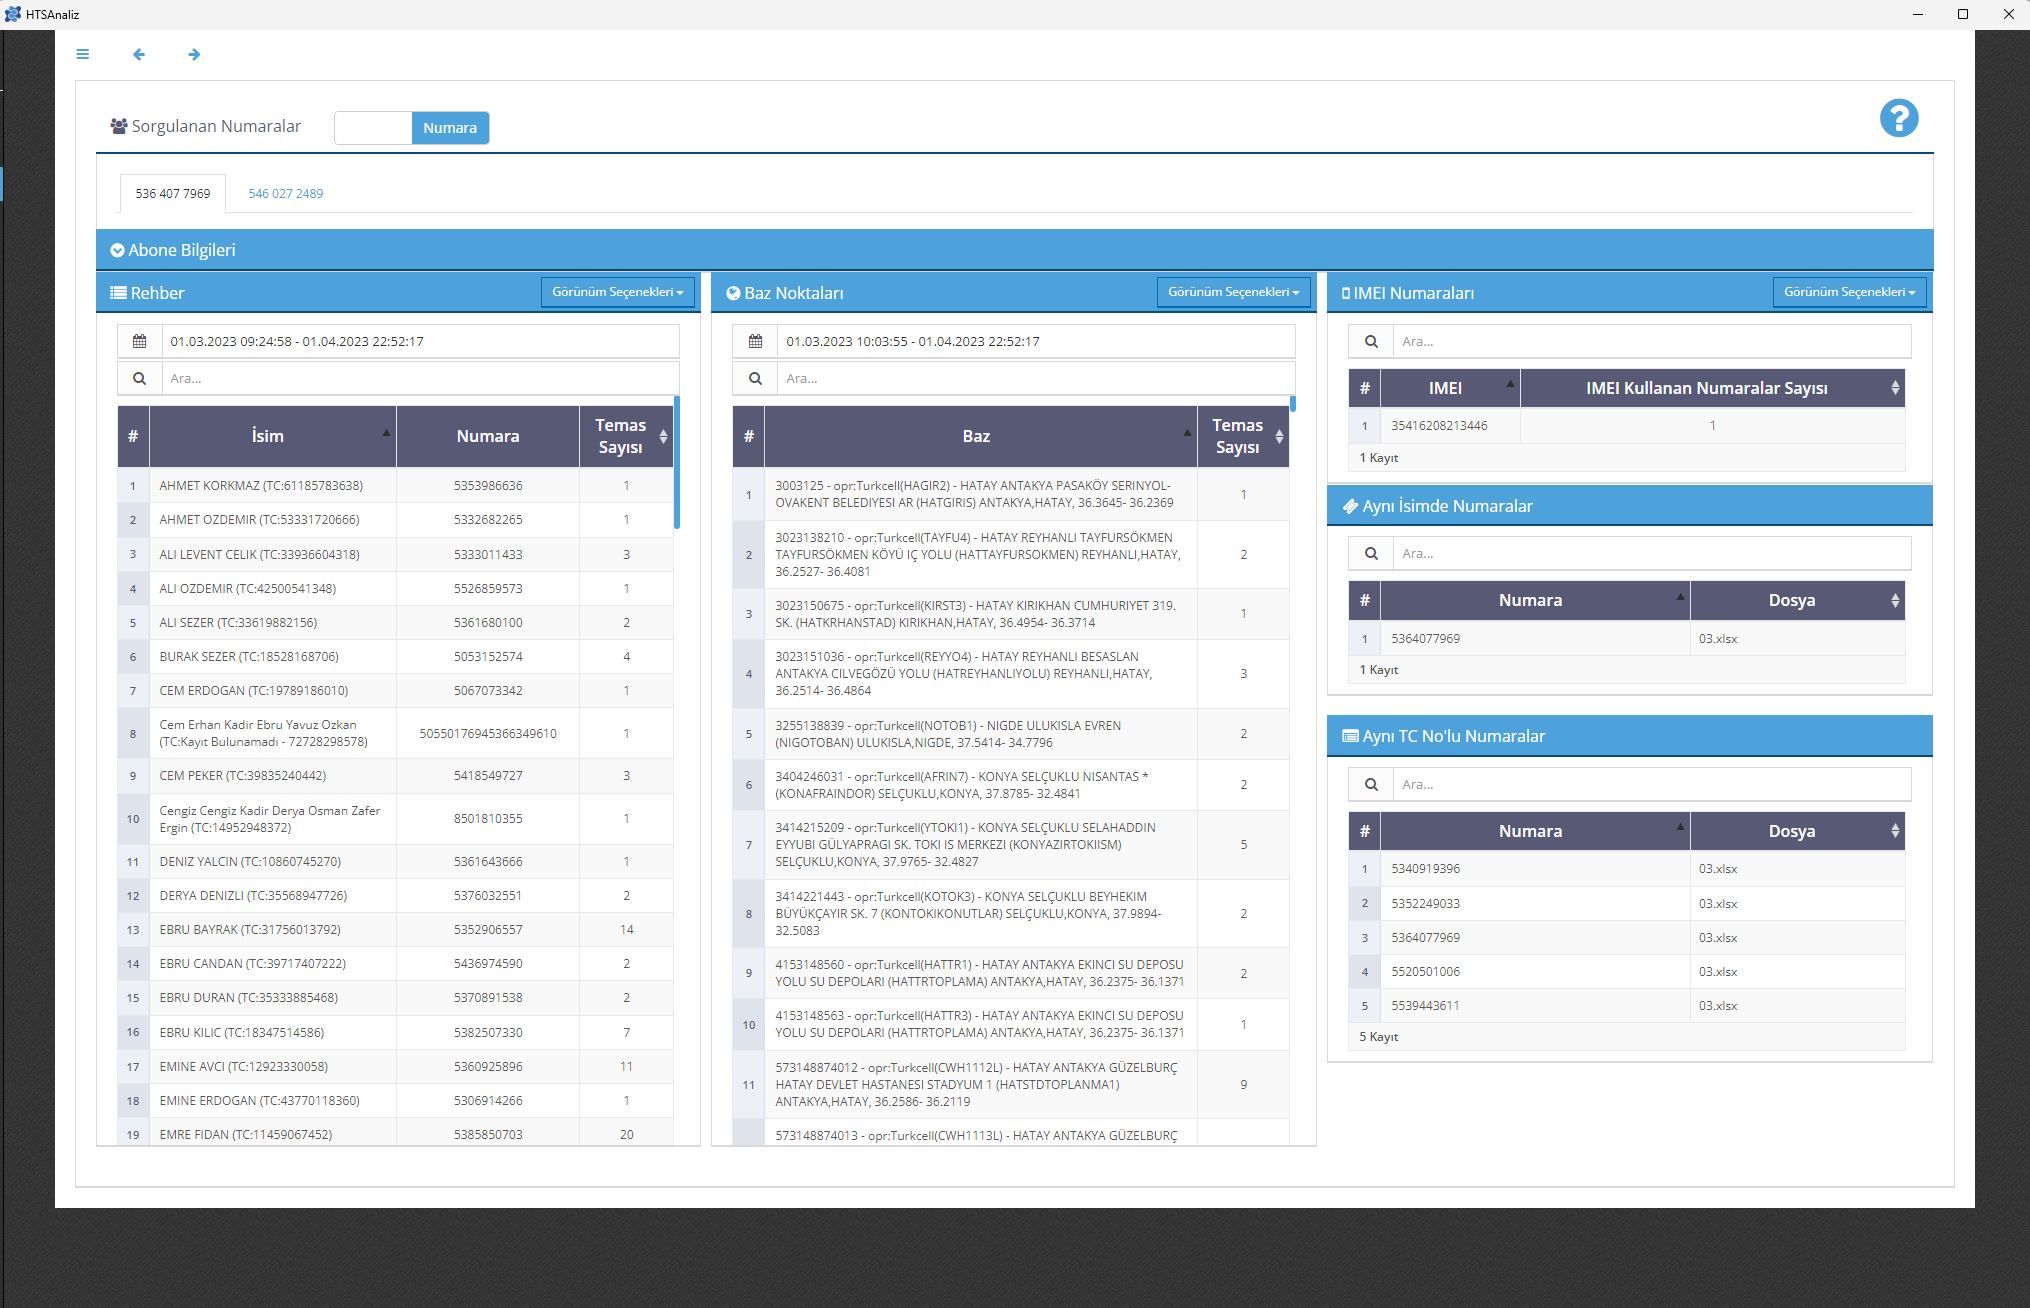This screenshot has width=2030, height=1308.
Task: Select the EBRU BAYRAK row in Rehber
Action: click(x=395, y=929)
